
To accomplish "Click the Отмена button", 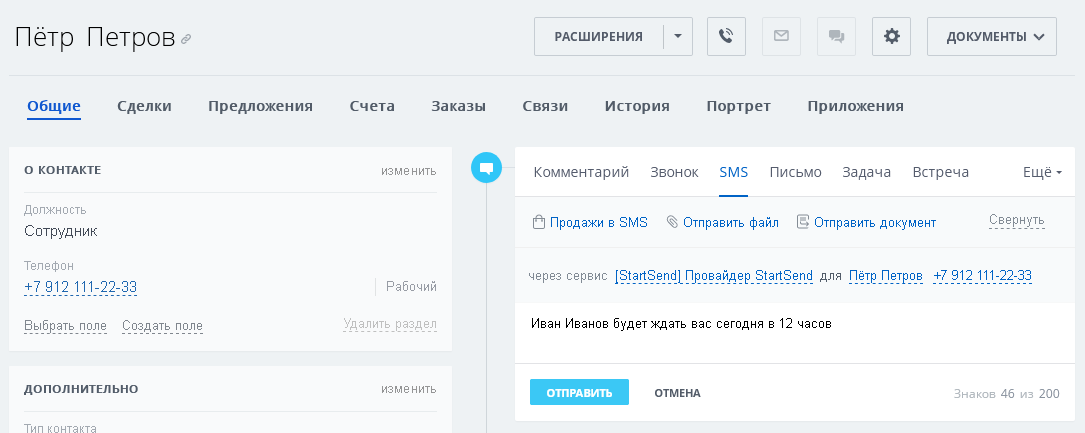I will 677,393.
